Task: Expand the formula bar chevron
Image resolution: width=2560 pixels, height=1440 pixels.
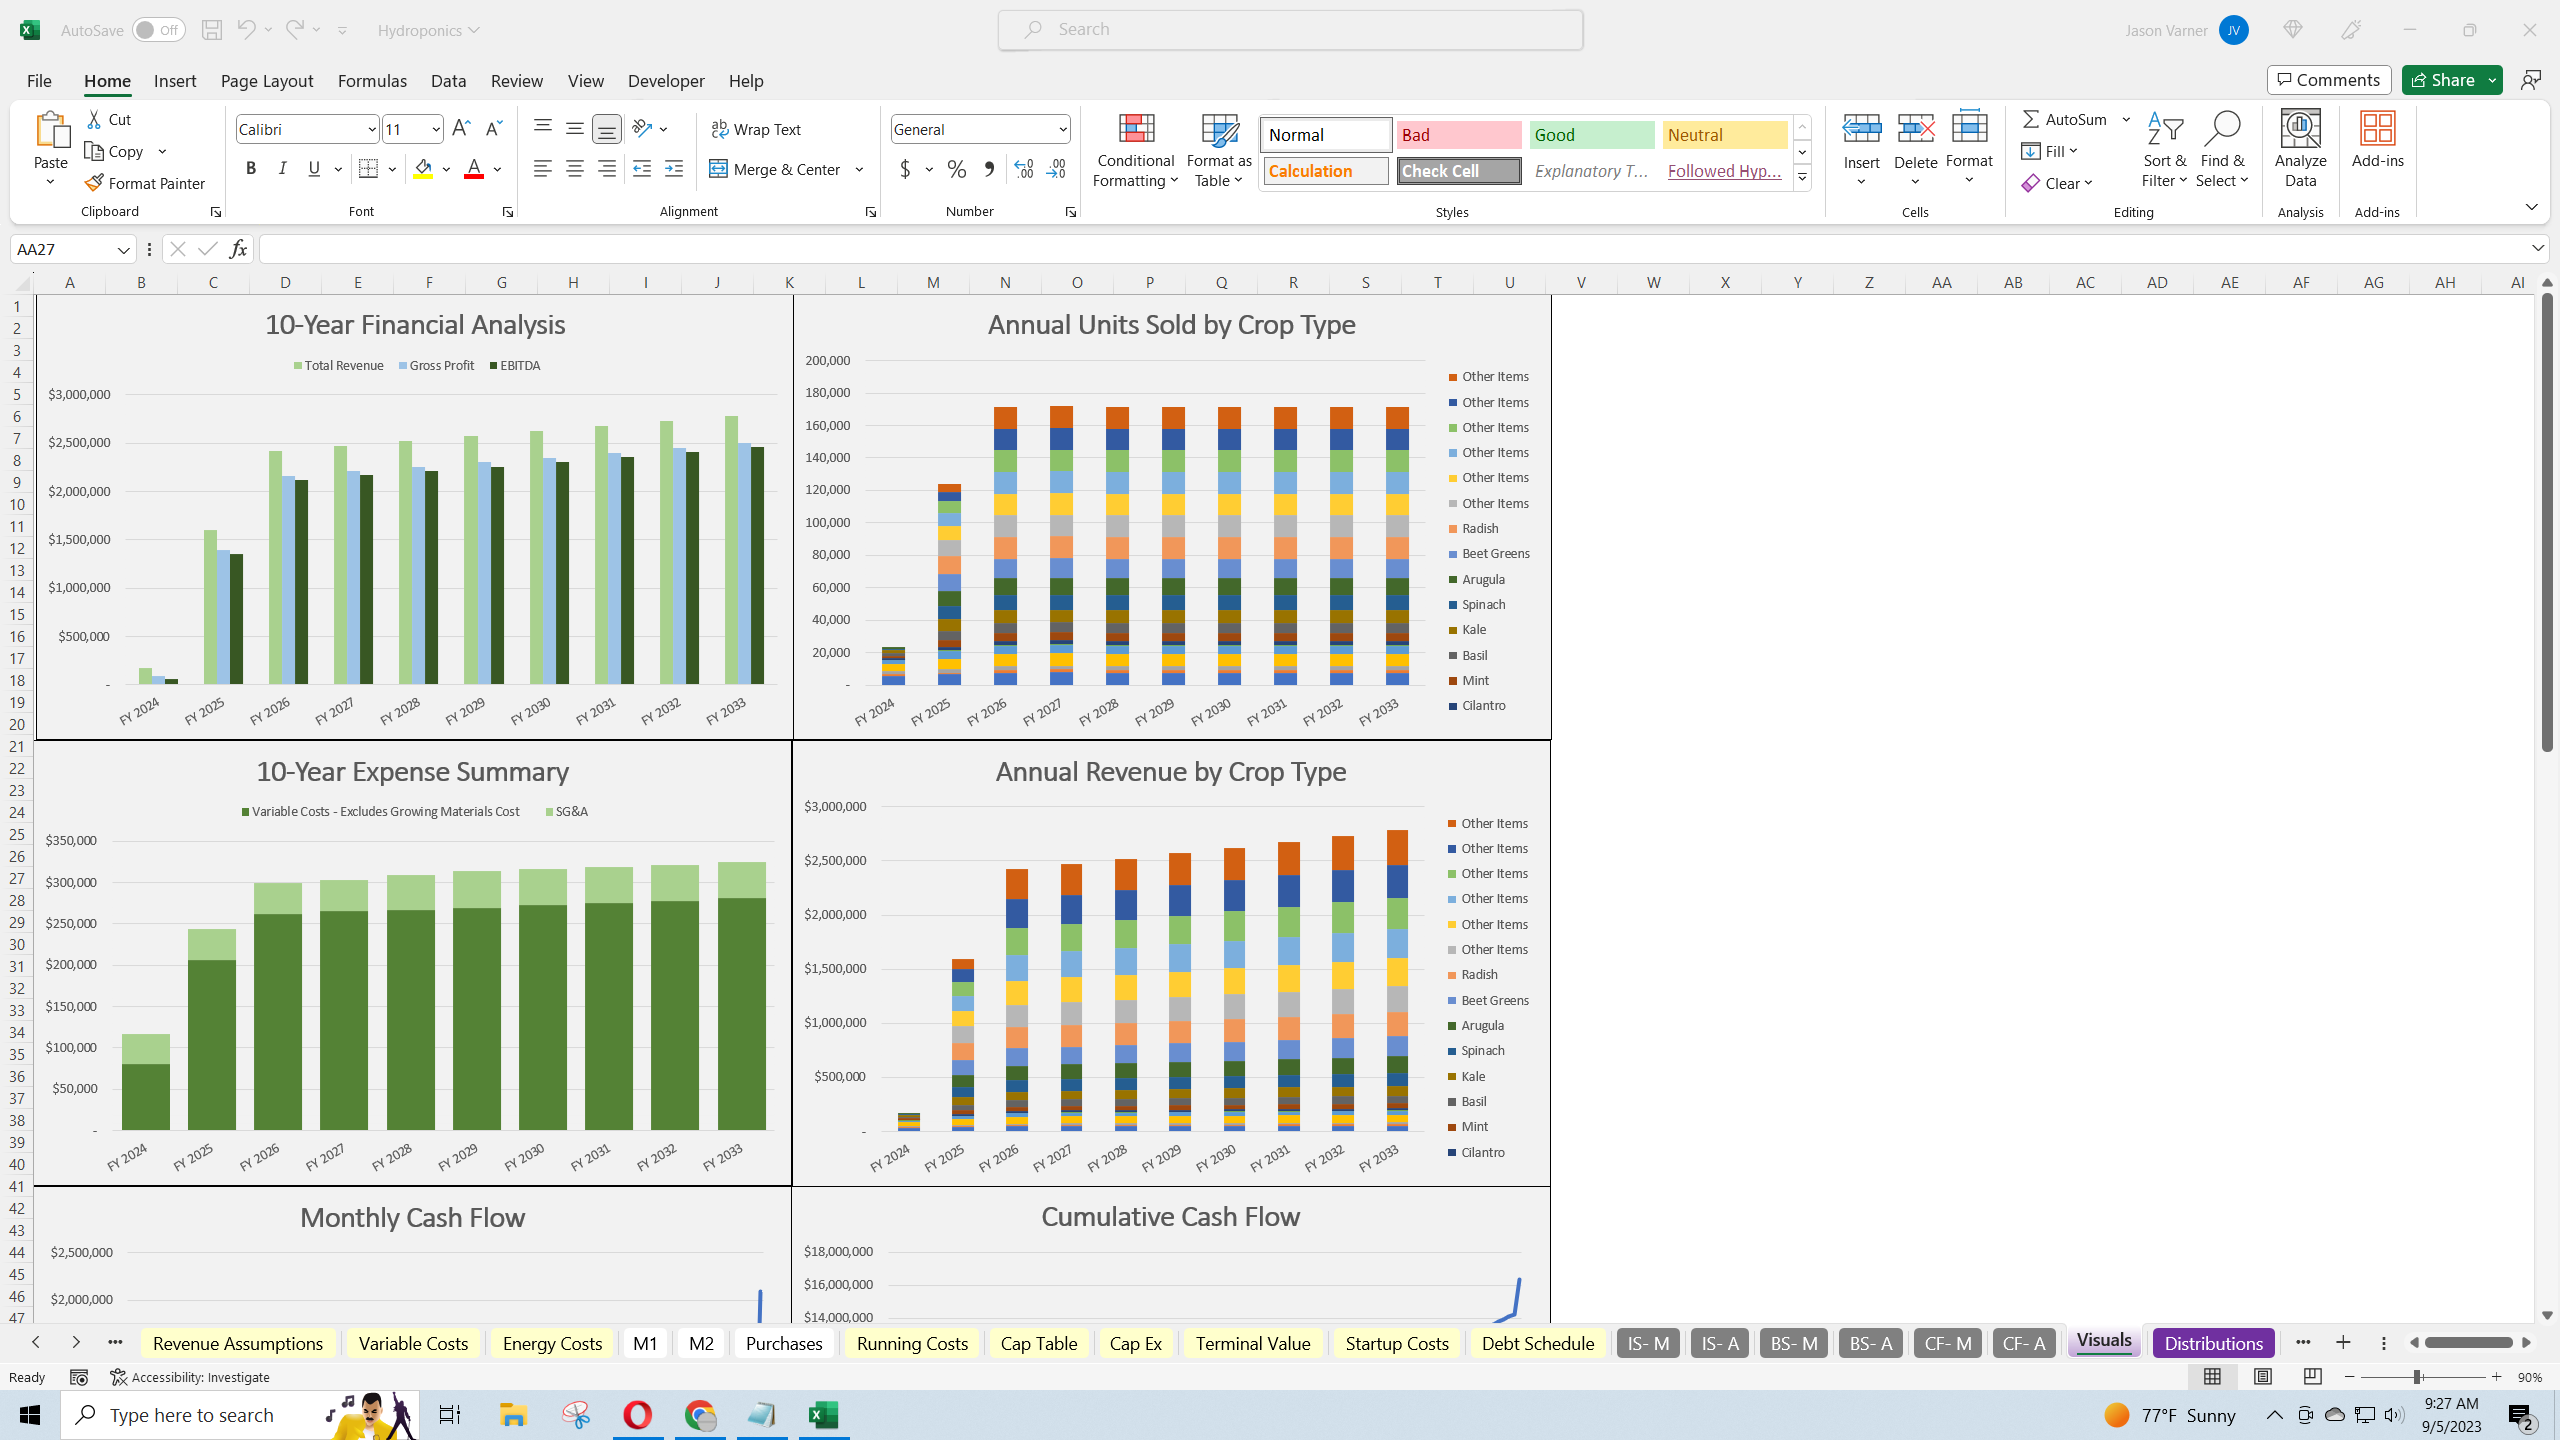Action: [2537, 248]
